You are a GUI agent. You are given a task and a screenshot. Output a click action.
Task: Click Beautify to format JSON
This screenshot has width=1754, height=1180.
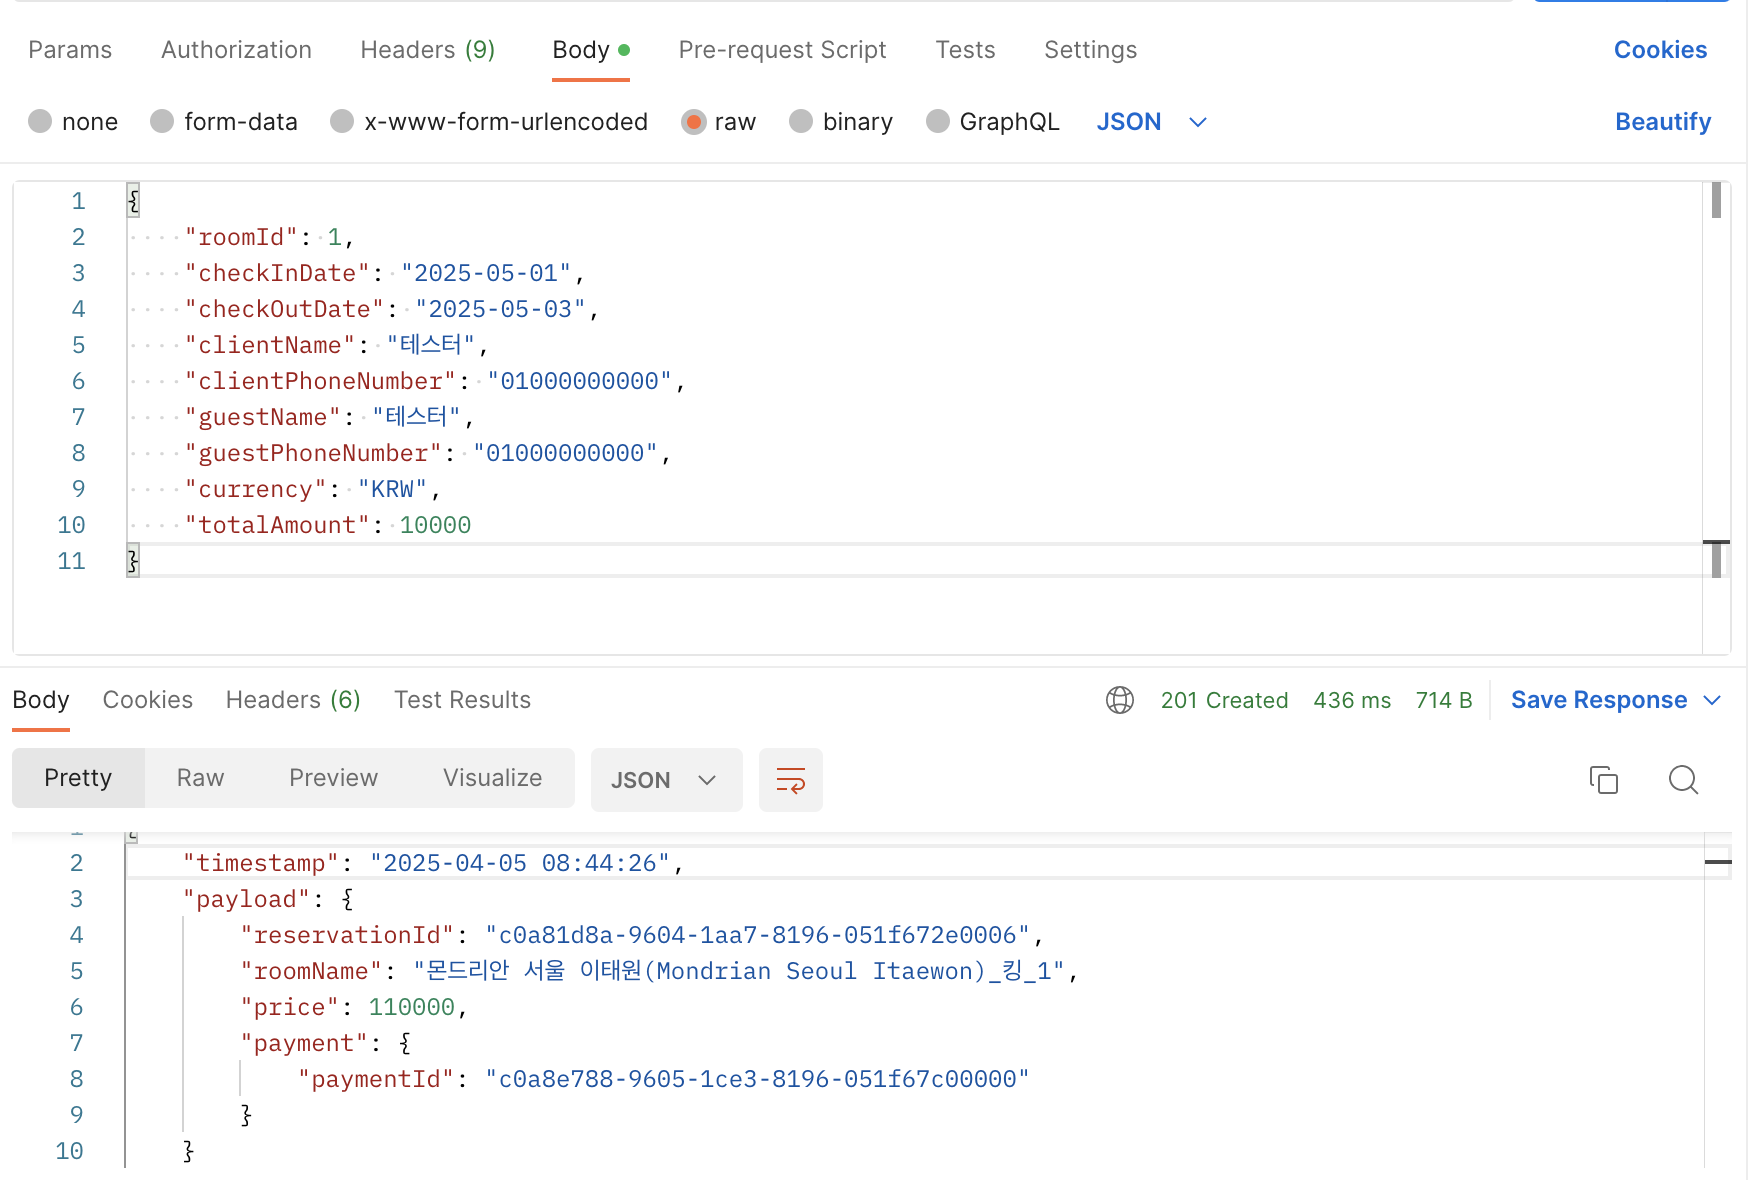tap(1663, 122)
